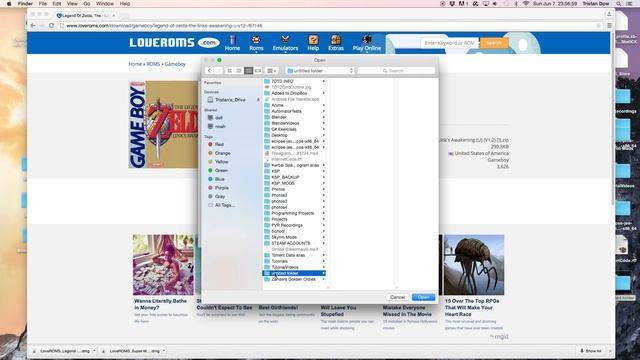Click the orange Search button on LoveROMs
This screenshot has height=360, width=640.
tap(493, 43)
